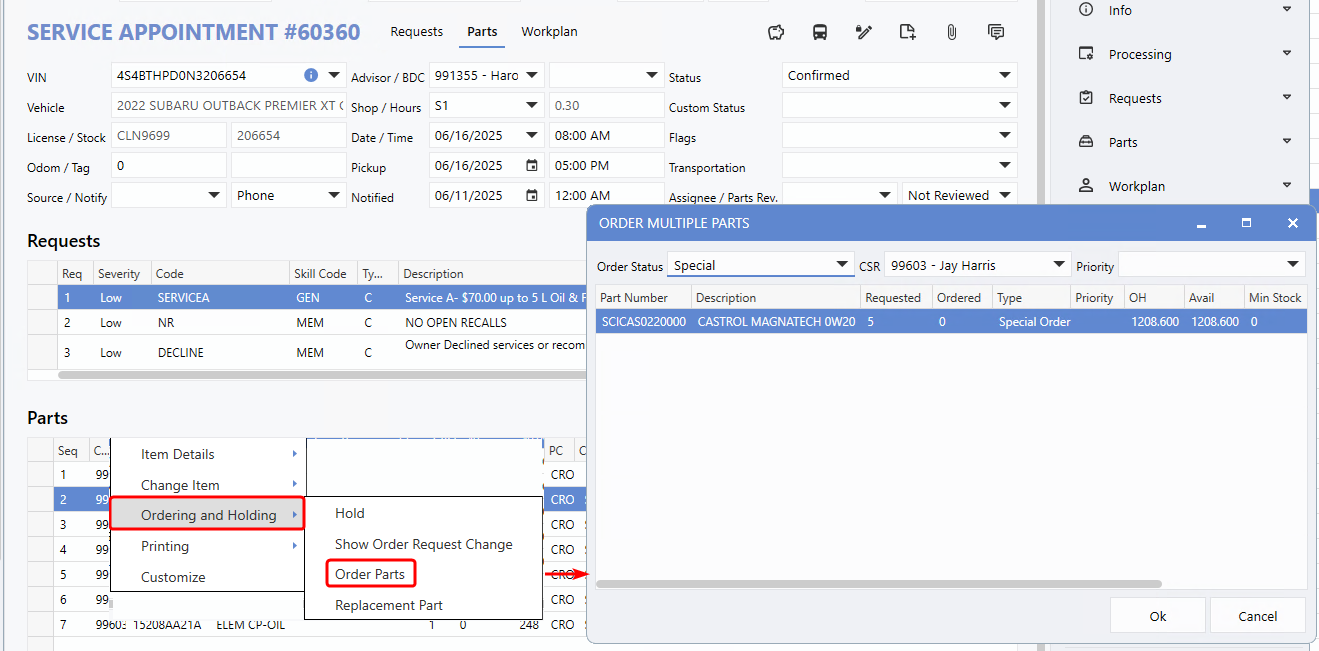Image resolution: width=1319 pixels, height=651 pixels.
Task: Click the horizontal scrollbar in the order dialog
Action: tap(878, 584)
